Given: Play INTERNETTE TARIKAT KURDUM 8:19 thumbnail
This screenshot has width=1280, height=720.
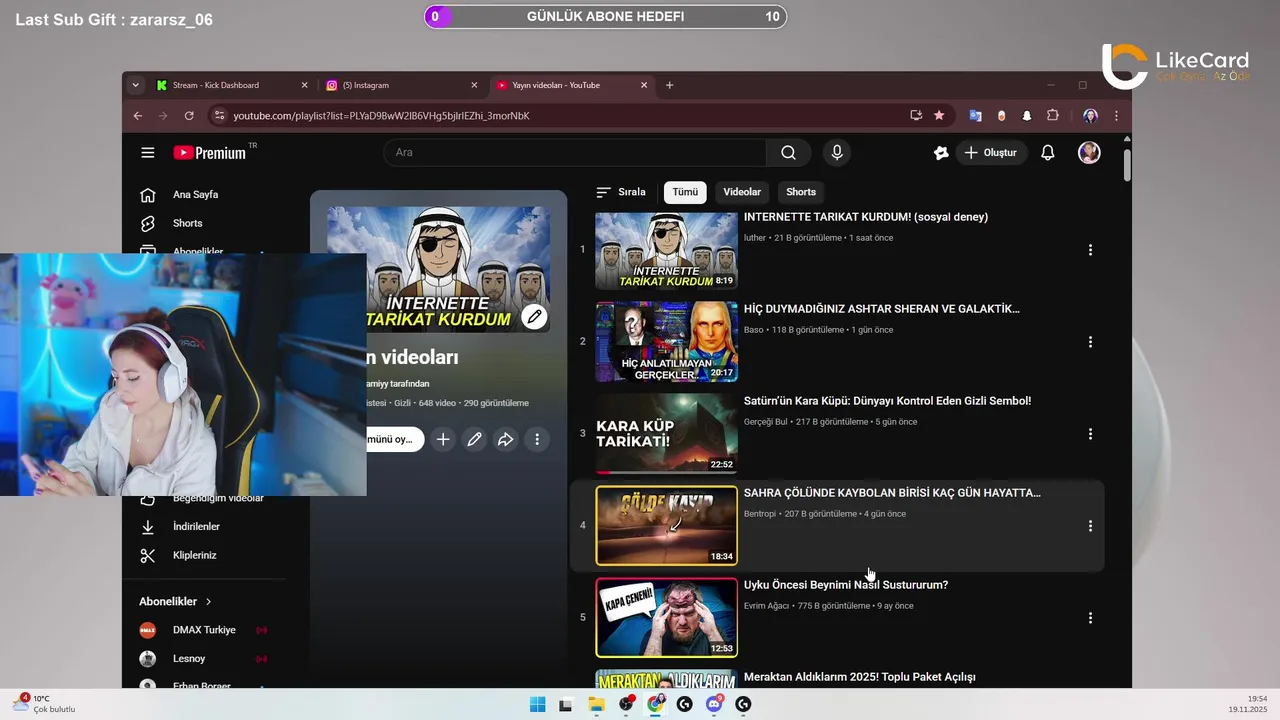Looking at the screenshot, I should 666,250.
